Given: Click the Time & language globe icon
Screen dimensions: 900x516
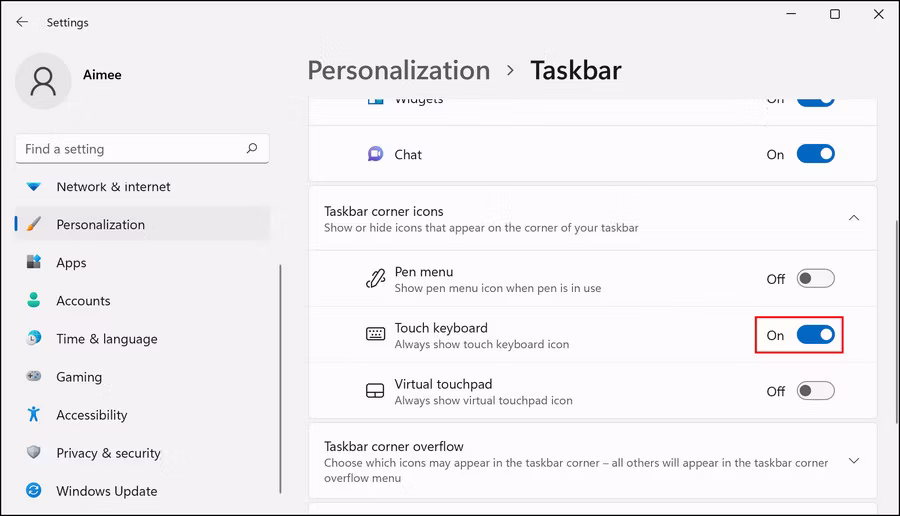Looking at the screenshot, I should coord(34,338).
